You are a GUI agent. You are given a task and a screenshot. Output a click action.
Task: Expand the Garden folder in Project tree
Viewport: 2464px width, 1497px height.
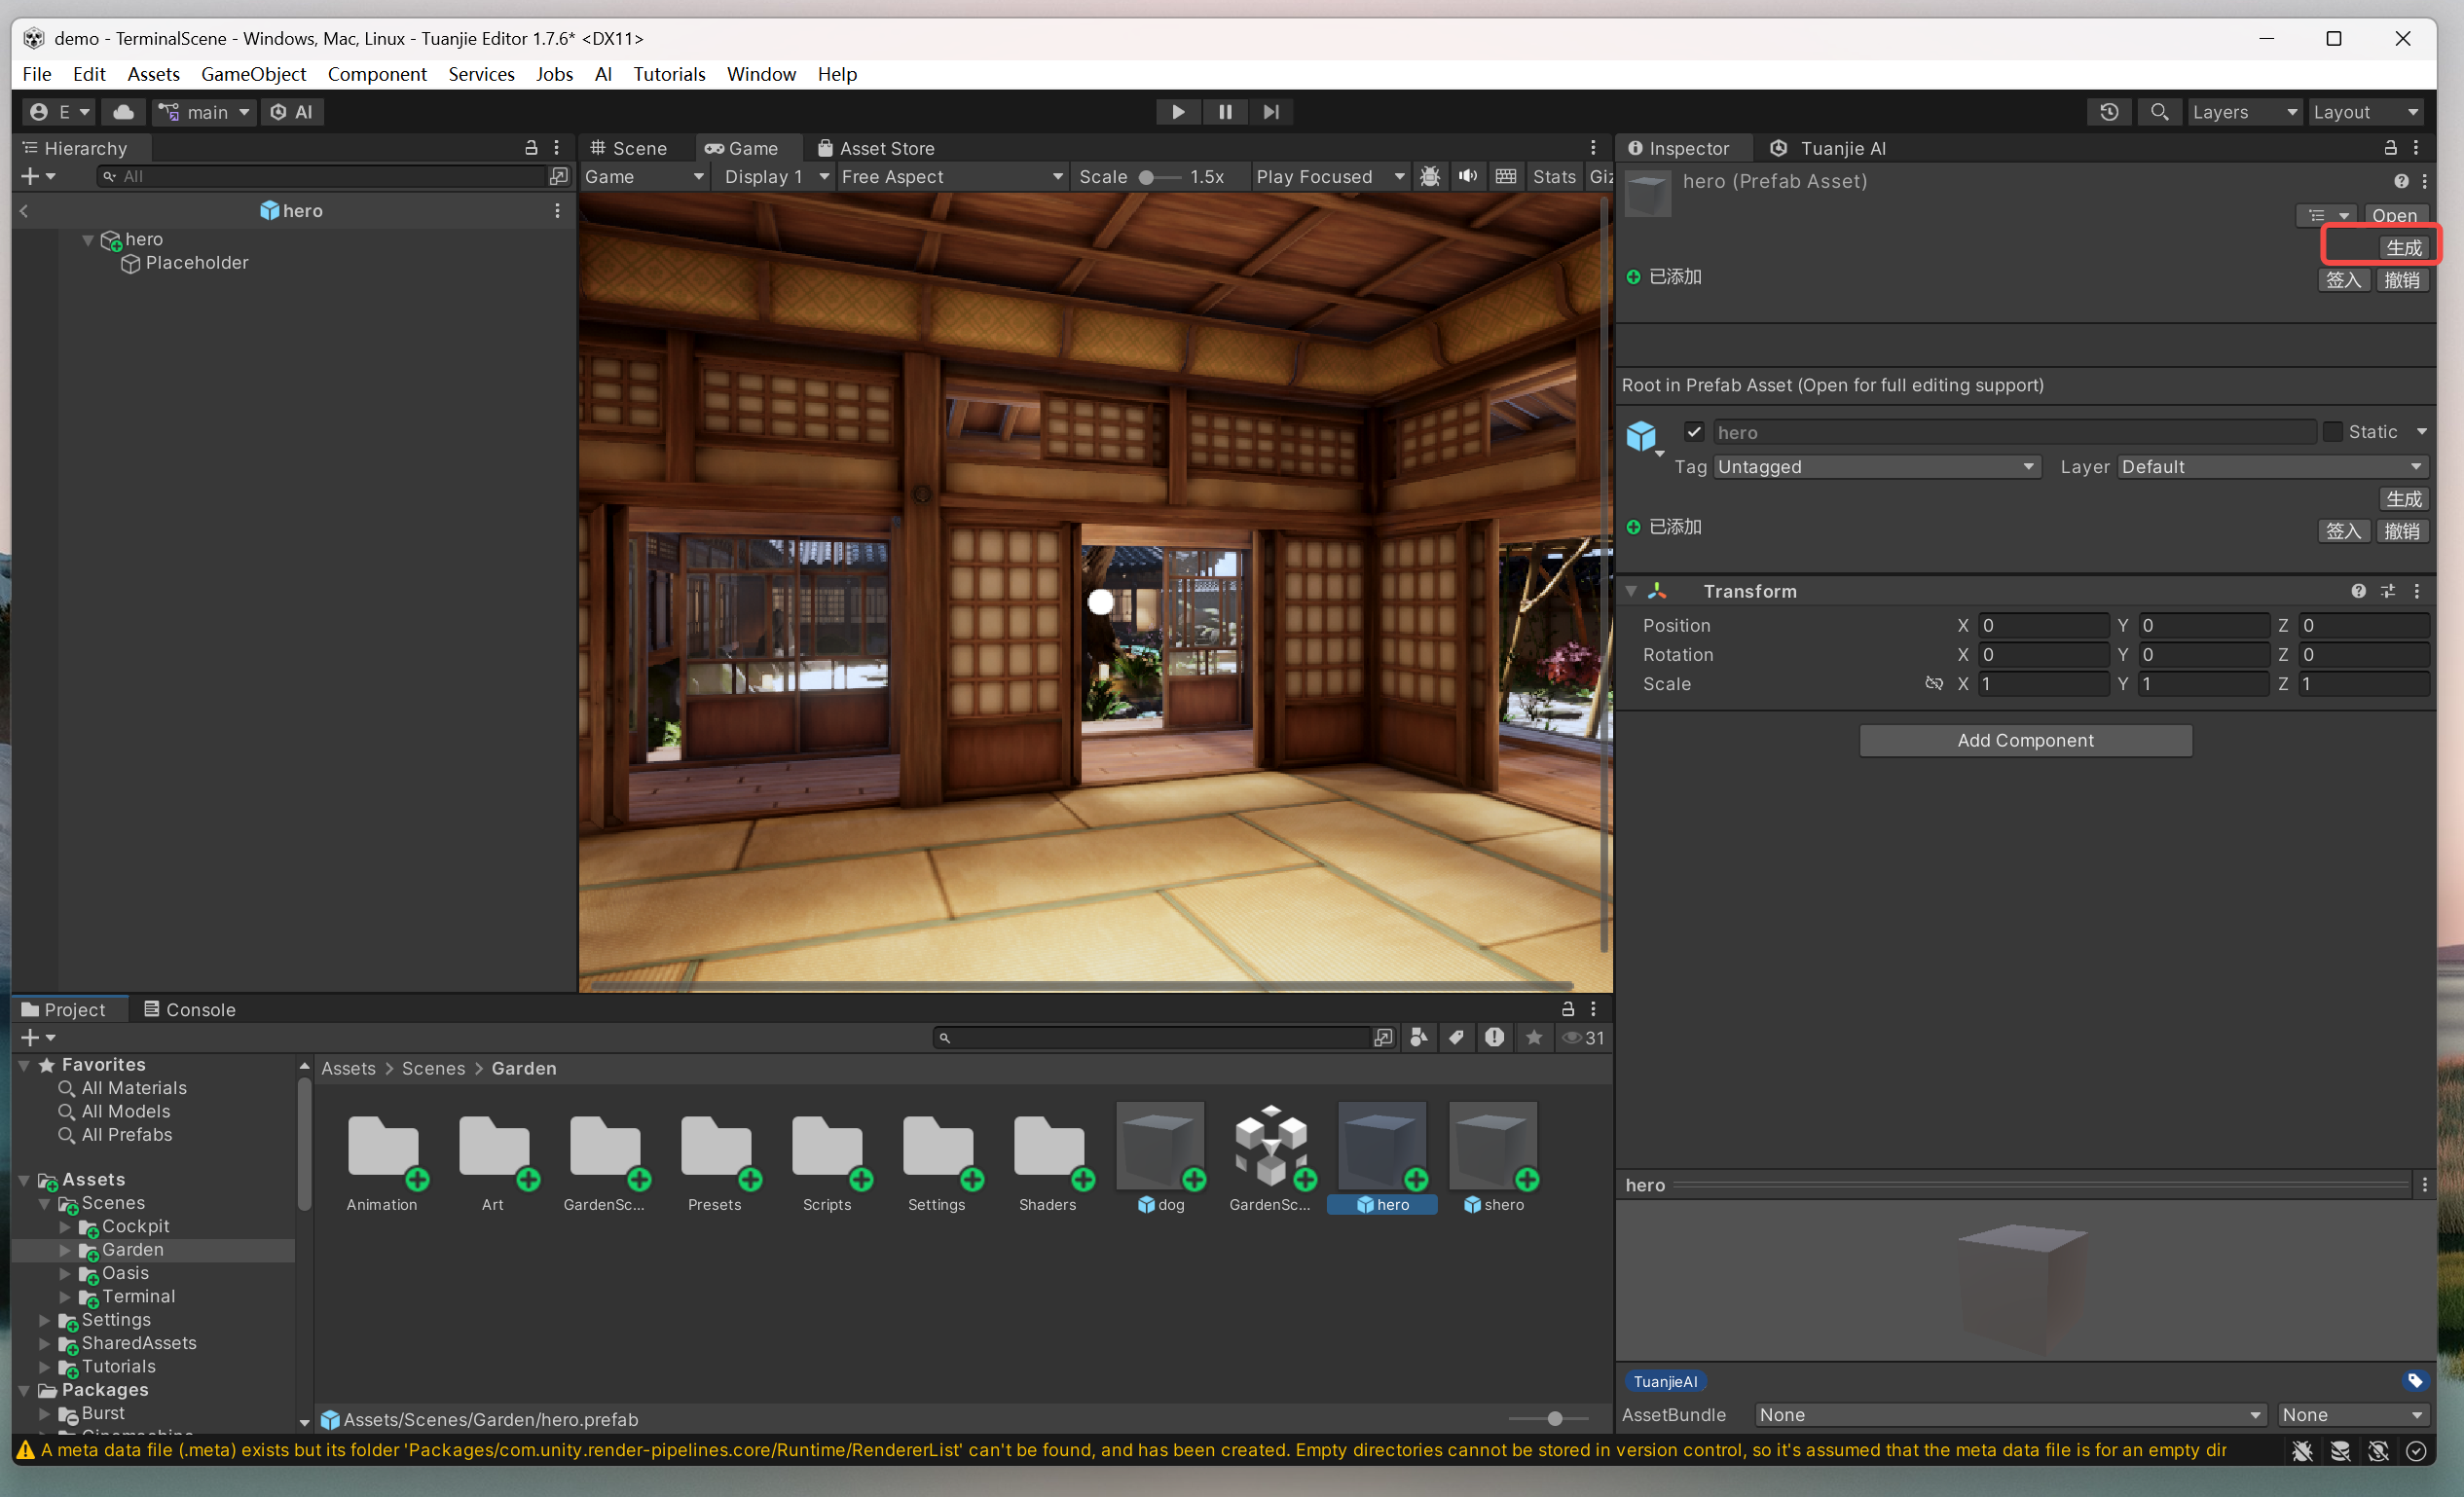point(65,1250)
